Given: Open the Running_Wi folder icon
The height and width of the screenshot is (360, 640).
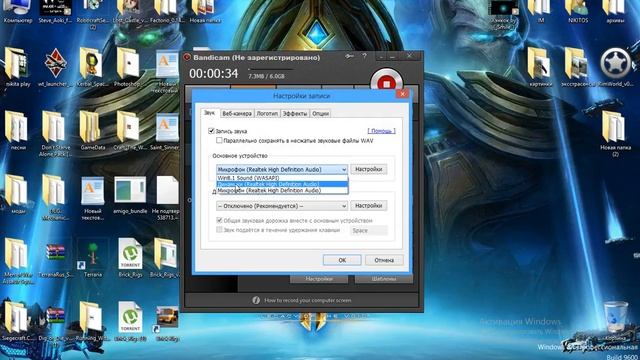Looking at the screenshot, I should coord(92,322).
